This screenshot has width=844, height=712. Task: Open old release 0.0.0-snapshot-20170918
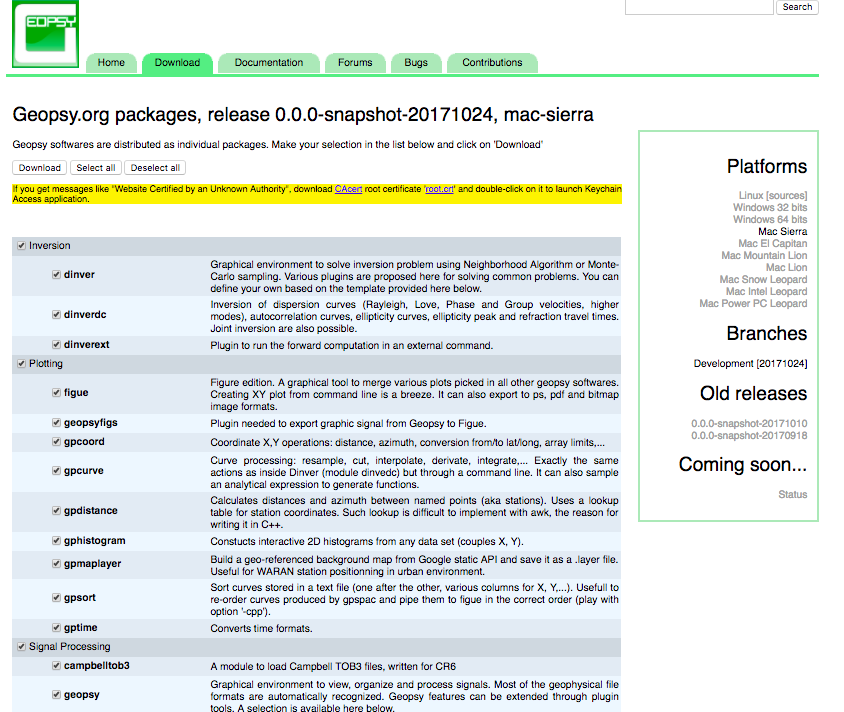(x=749, y=435)
